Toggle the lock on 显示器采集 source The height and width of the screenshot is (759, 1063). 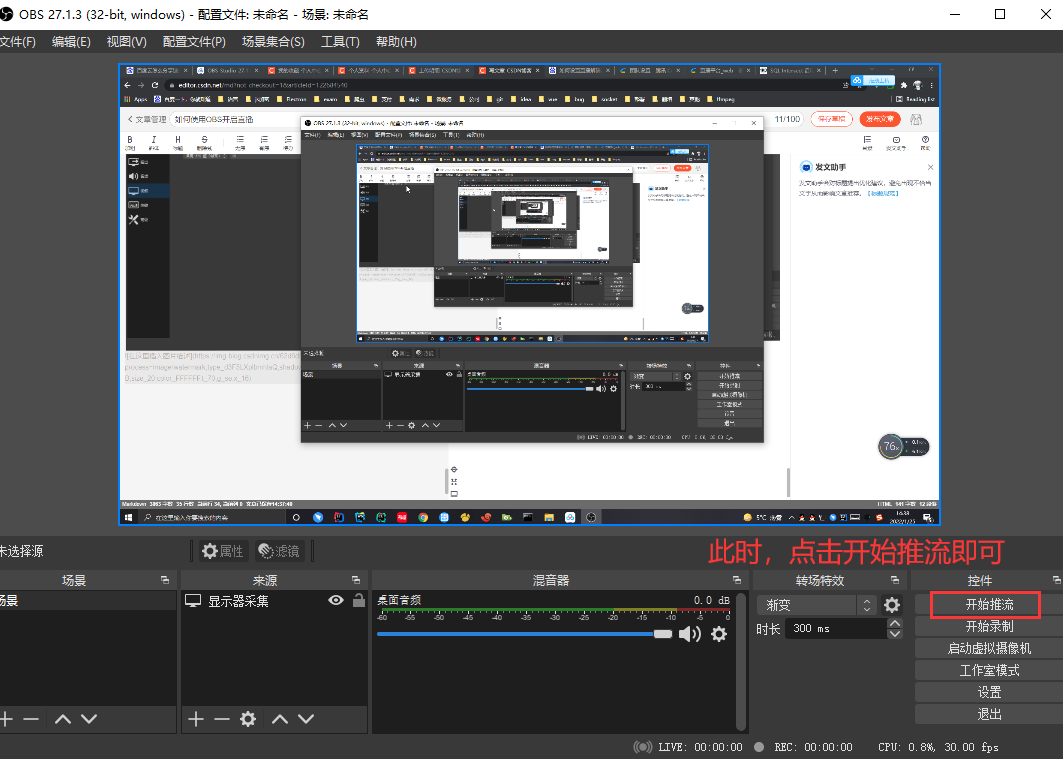359,600
